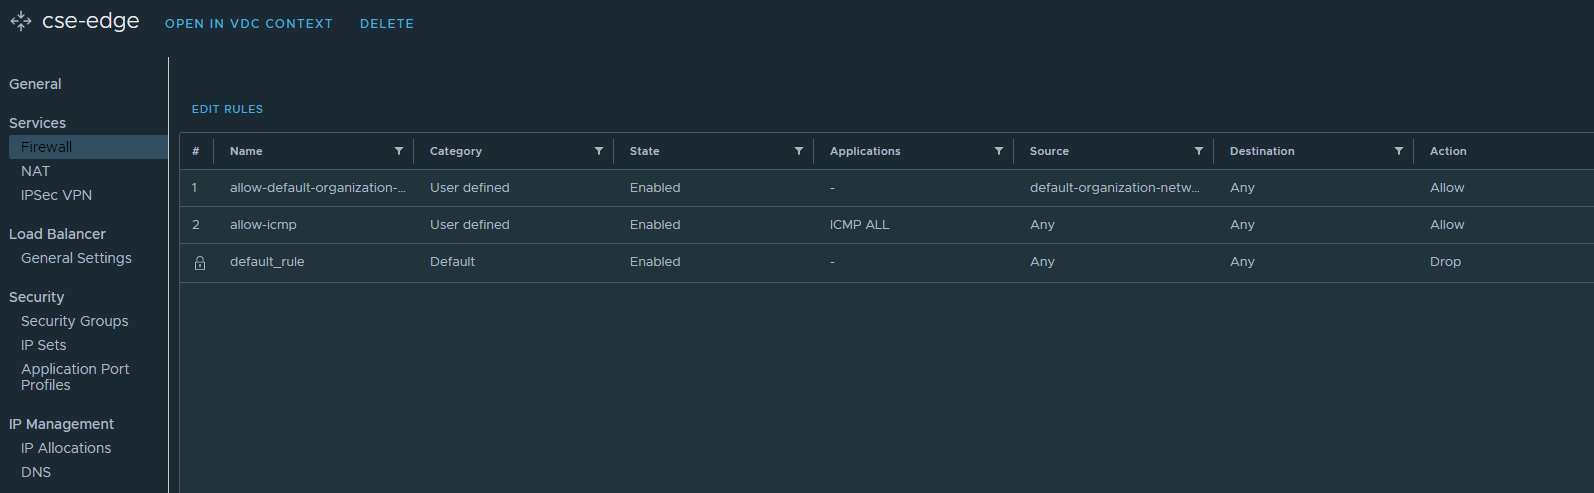Open the Source column filter
This screenshot has width=1594, height=493.
click(1199, 151)
